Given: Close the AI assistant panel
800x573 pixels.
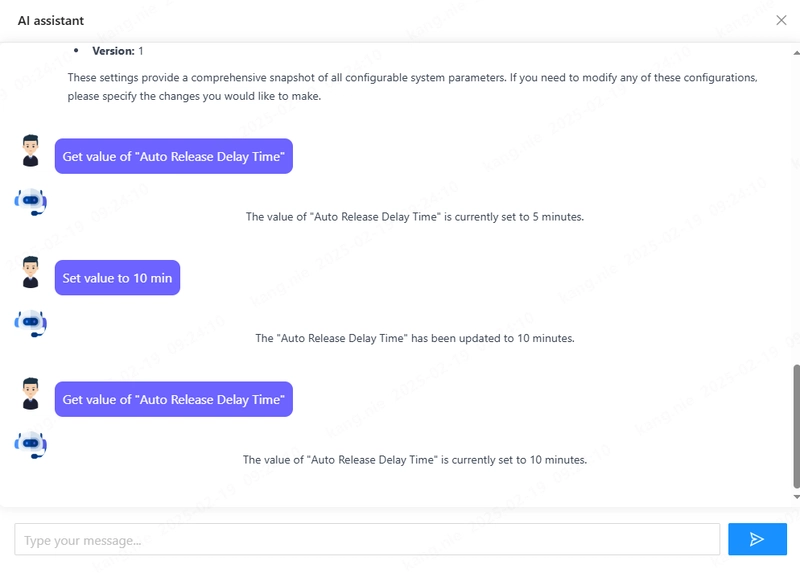Looking at the screenshot, I should 781,20.
